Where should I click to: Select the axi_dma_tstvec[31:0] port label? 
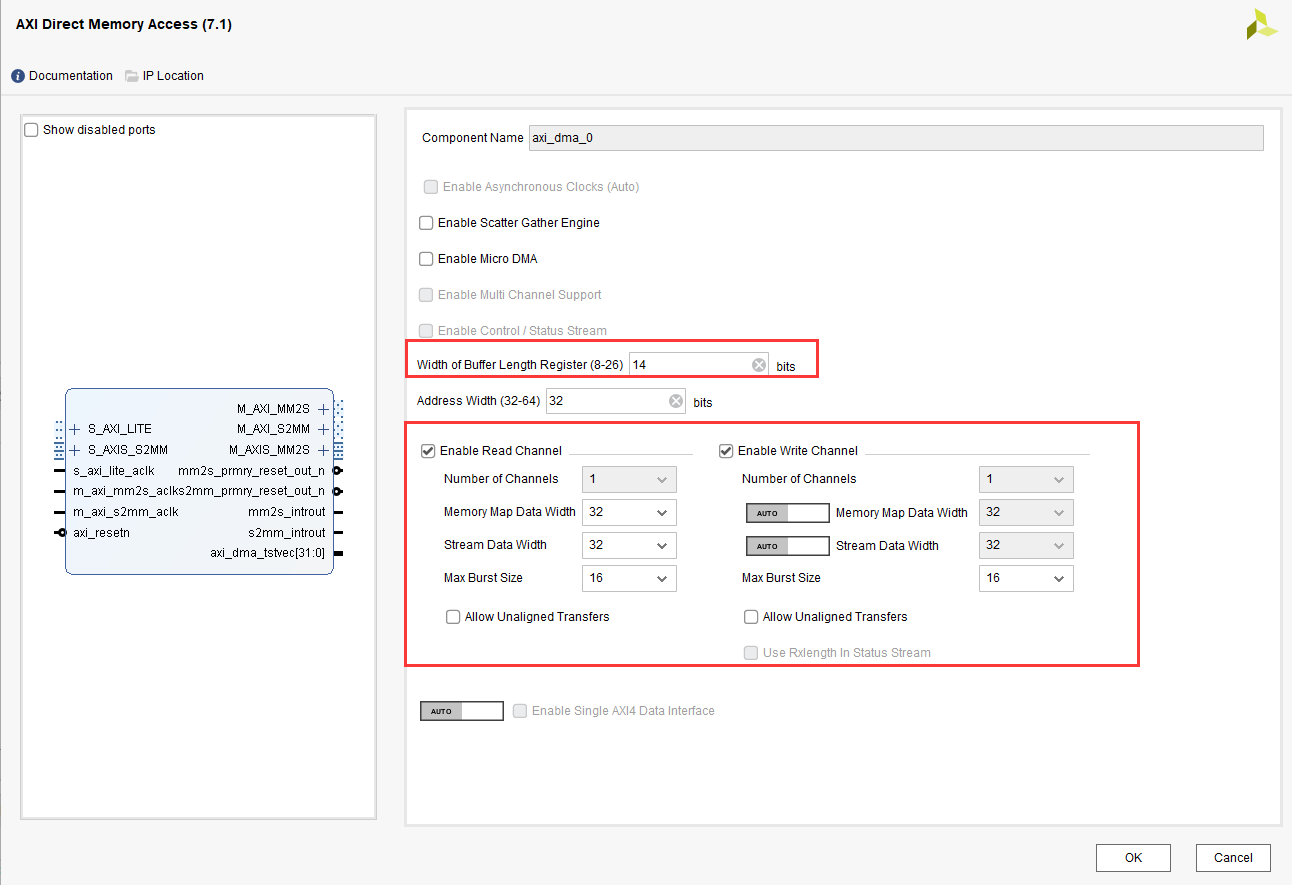(267, 553)
